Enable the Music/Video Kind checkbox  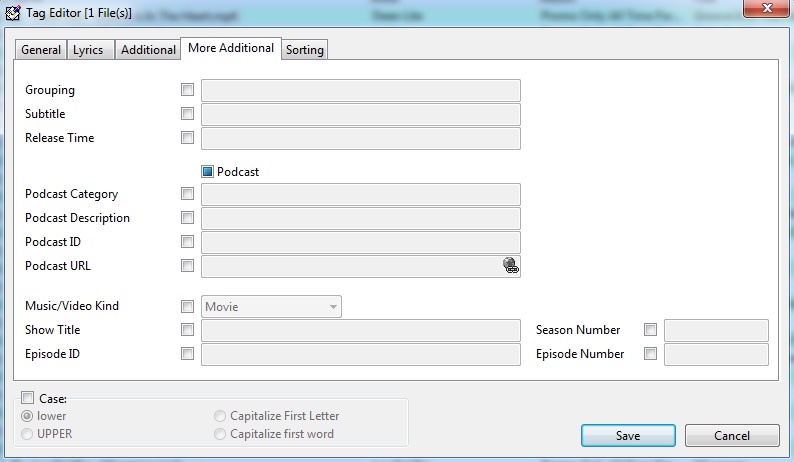click(x=187, y=306)
